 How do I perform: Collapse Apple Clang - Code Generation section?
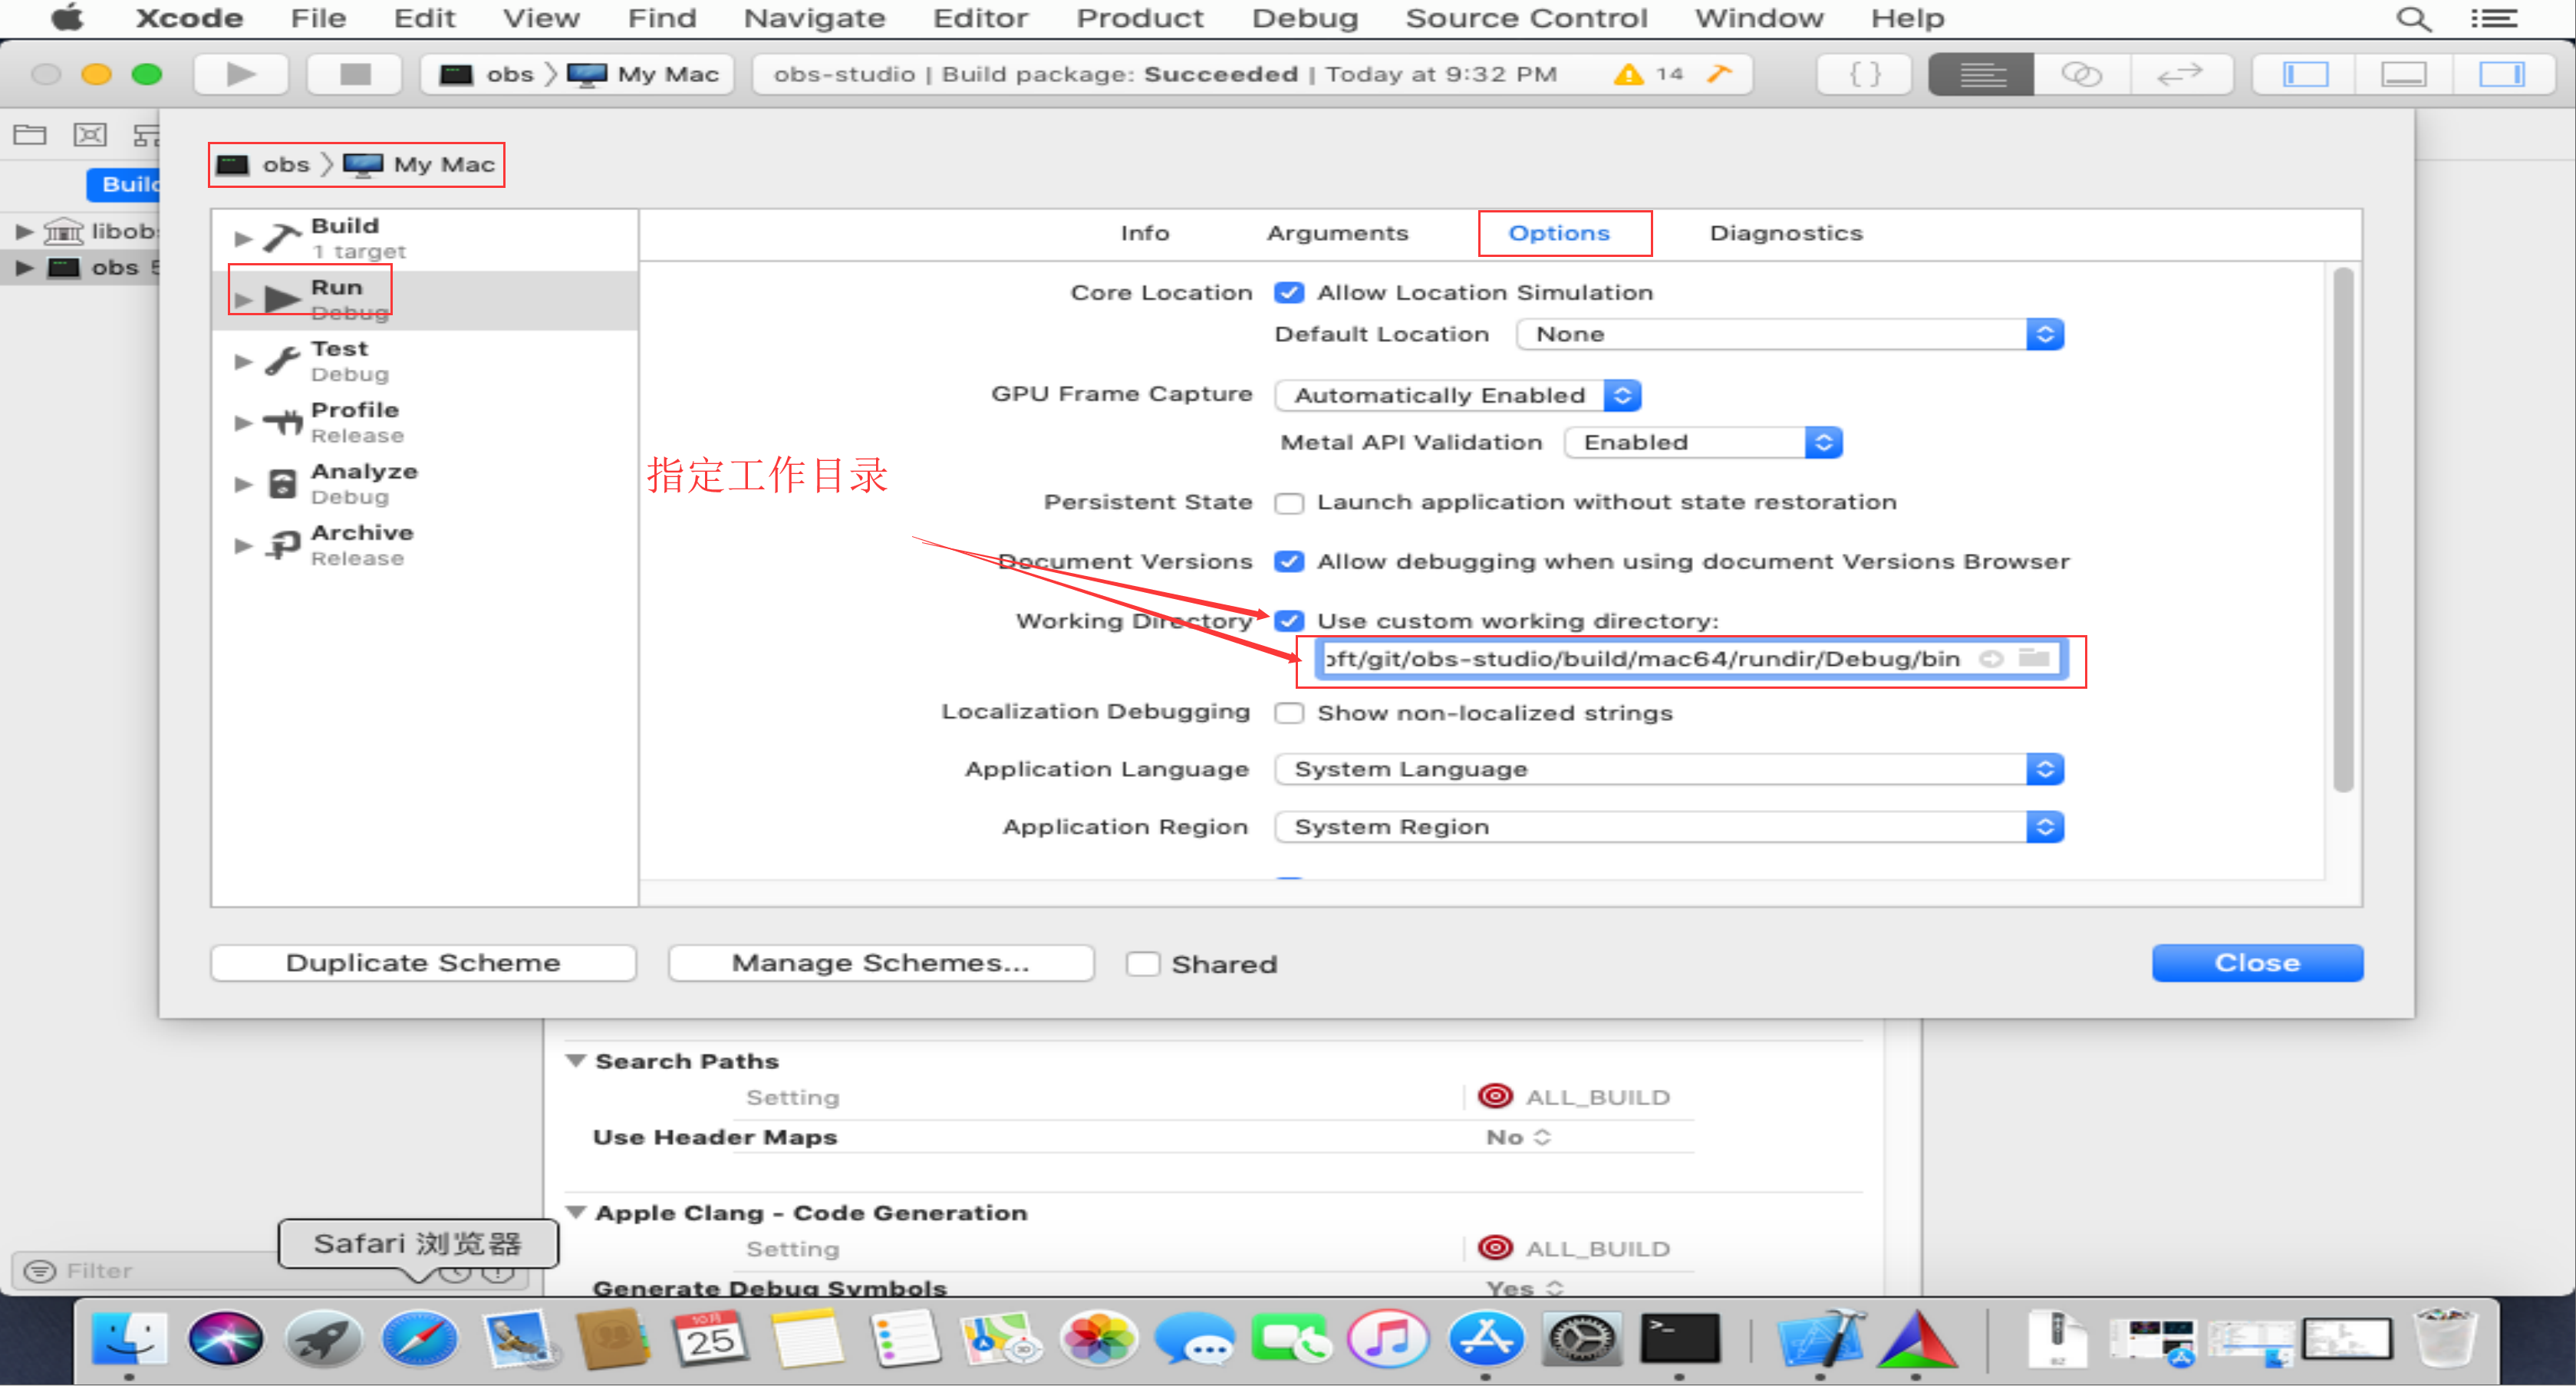coord(575,1211)
